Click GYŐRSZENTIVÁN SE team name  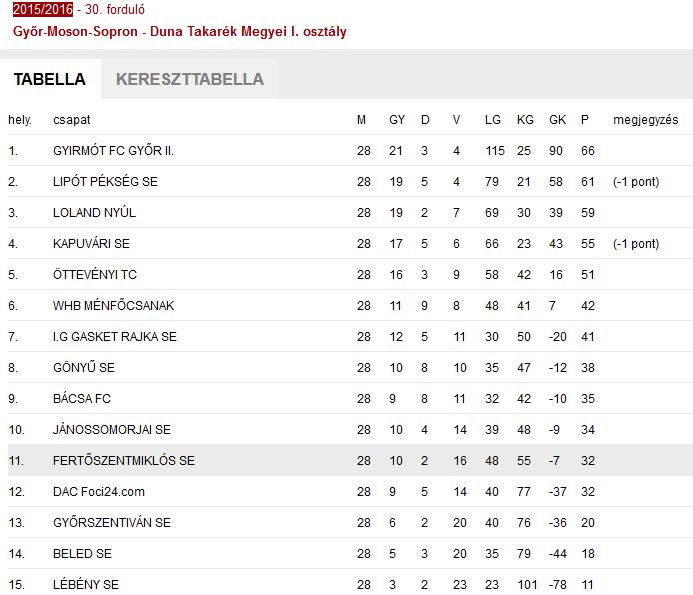111,523
